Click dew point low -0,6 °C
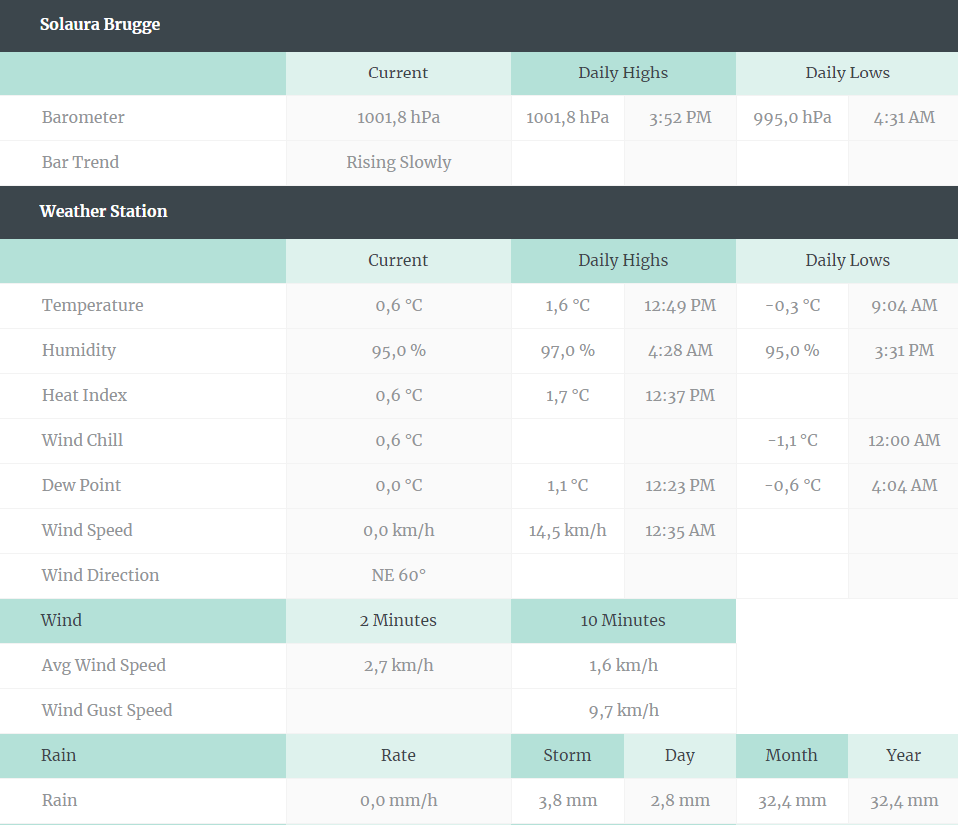Screen dimensions: 958x825 792,486
